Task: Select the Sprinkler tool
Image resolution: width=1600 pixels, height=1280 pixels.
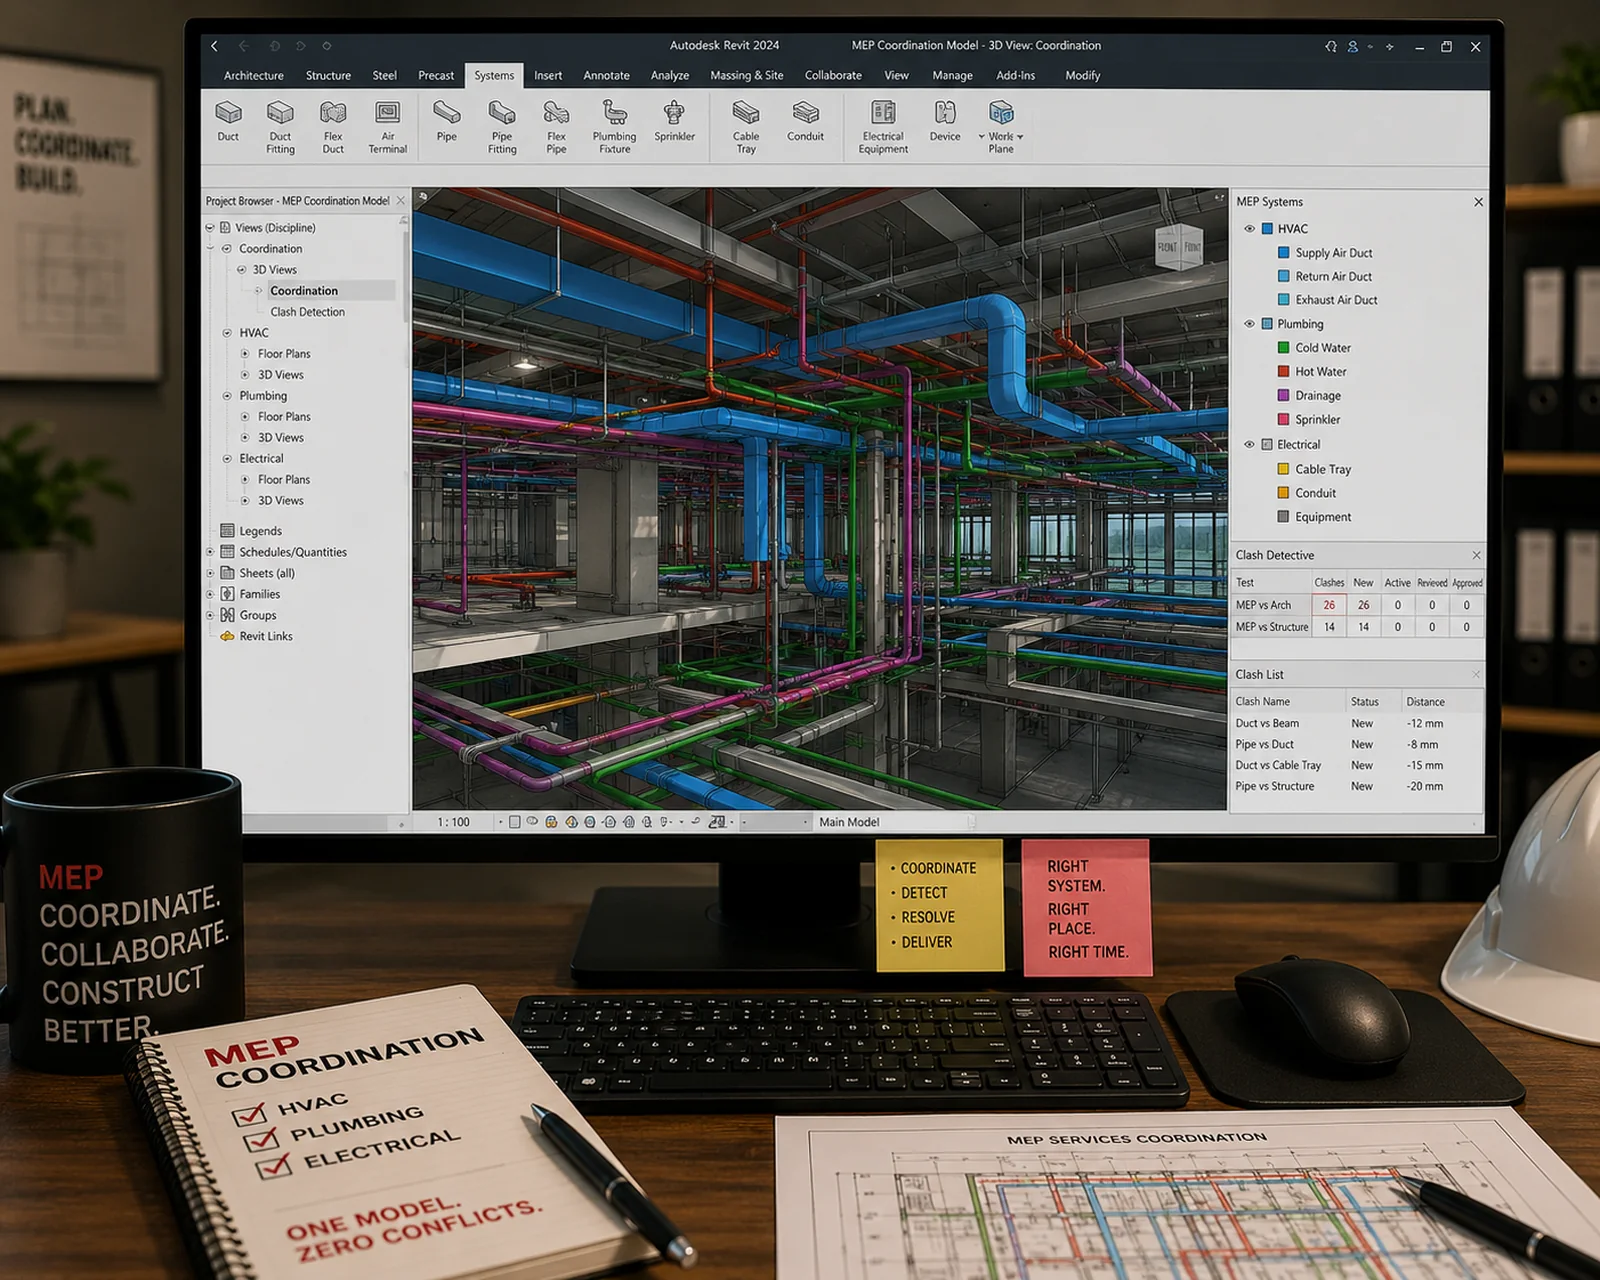Action: pyautogui.click(x=674, y=121)
